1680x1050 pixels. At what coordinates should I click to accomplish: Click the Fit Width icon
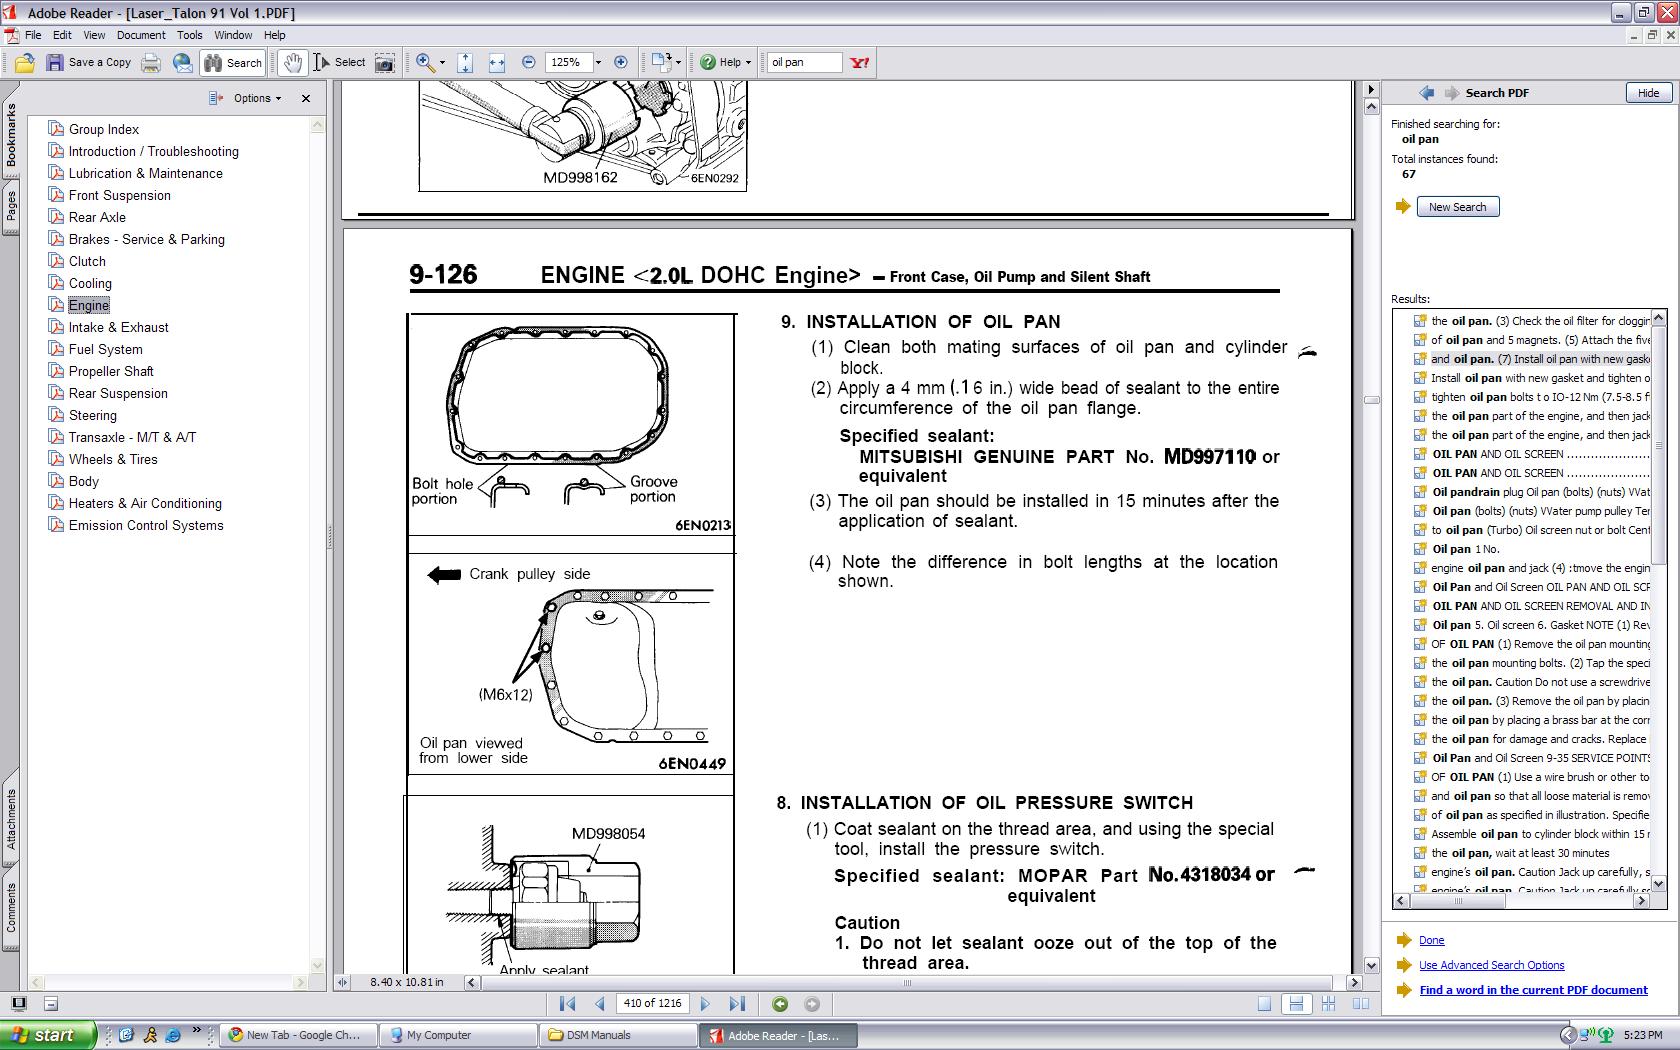(496, 63)
